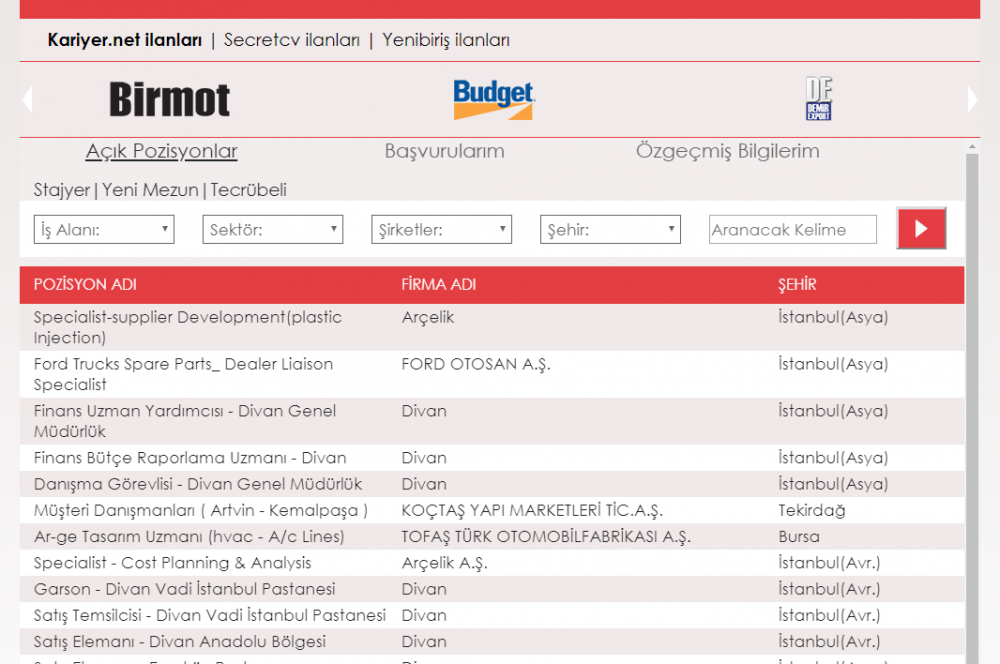Click the red search arrow button
The width and height of the screenshot is (1000, 664).
coord(921,228)
